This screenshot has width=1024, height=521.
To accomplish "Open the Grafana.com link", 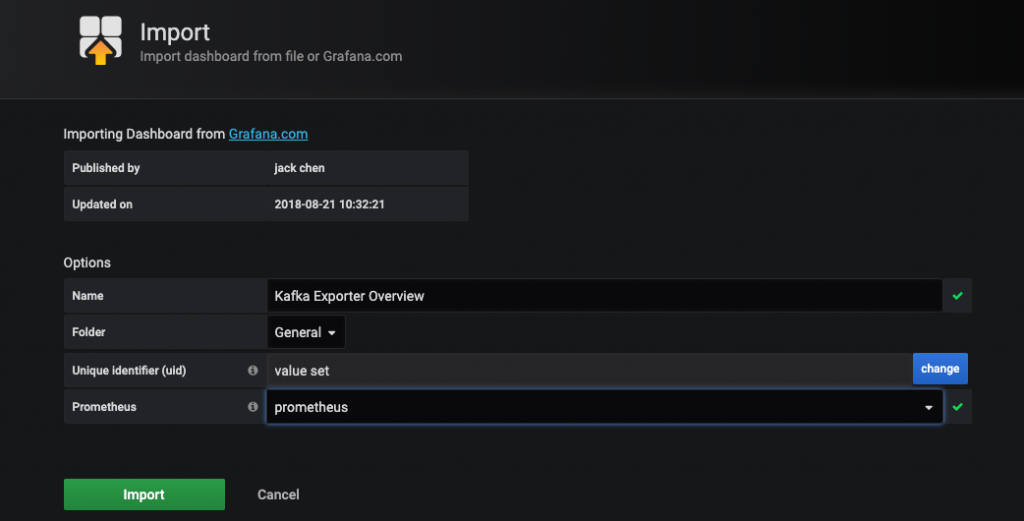I will (x=268, y=134).
